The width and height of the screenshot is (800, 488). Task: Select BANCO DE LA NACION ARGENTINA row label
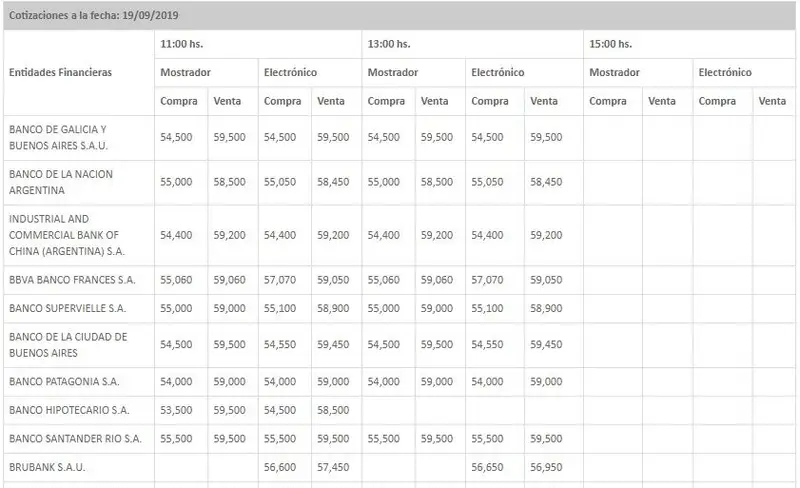pyautogui.click(x=60, y=182)
